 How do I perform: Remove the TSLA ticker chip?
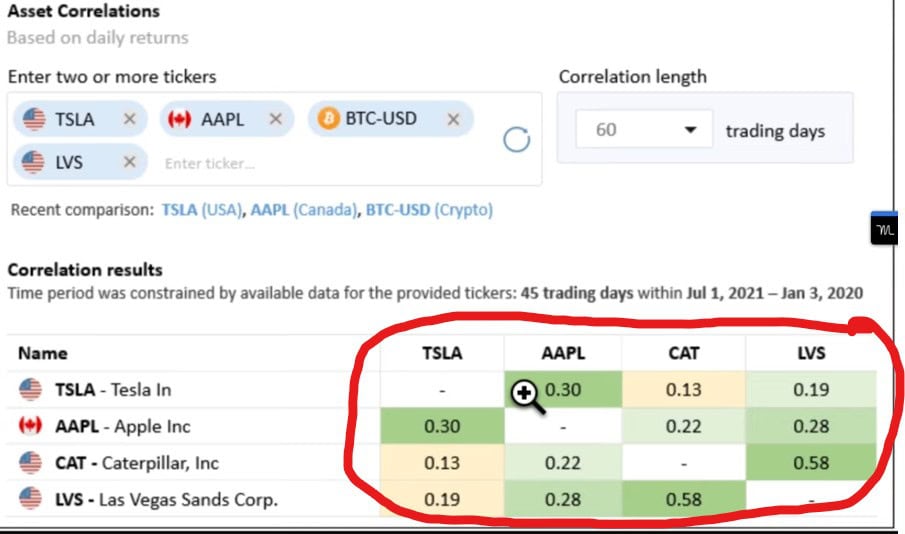(x=129, y=119)
